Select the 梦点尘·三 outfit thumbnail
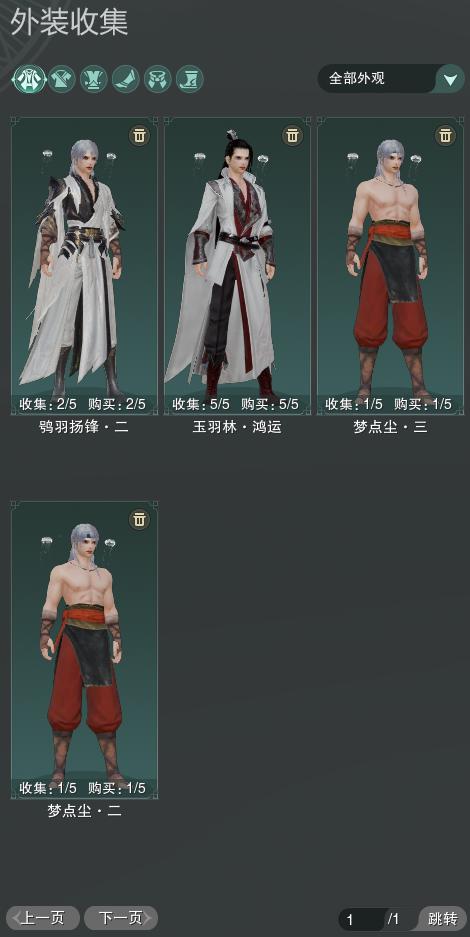This screenshot has height=937, width=470. tap(390, 266)
